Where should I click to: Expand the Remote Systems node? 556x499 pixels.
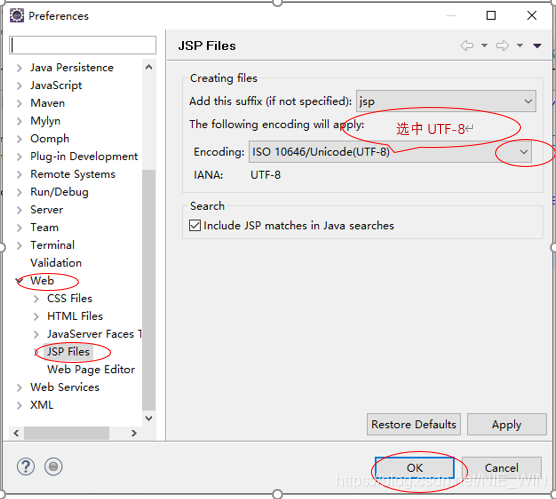(20, 174)
